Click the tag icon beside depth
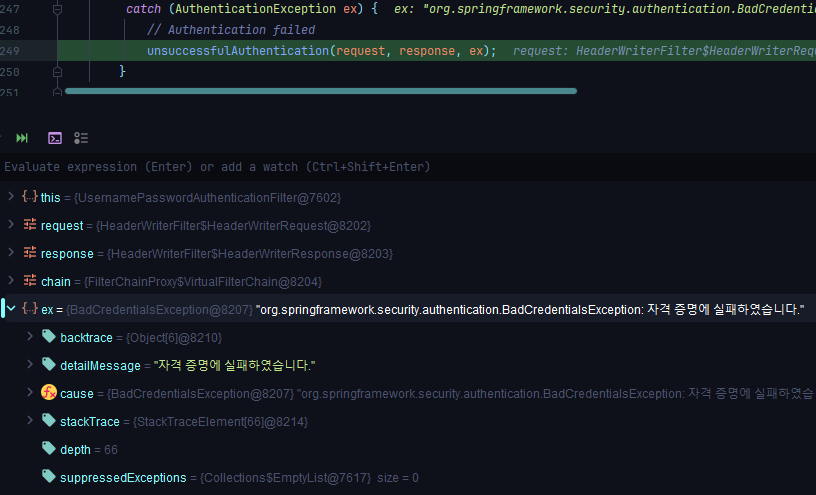Image resolution: width=816 pixels, height=495 pixels. coord(48,449)
